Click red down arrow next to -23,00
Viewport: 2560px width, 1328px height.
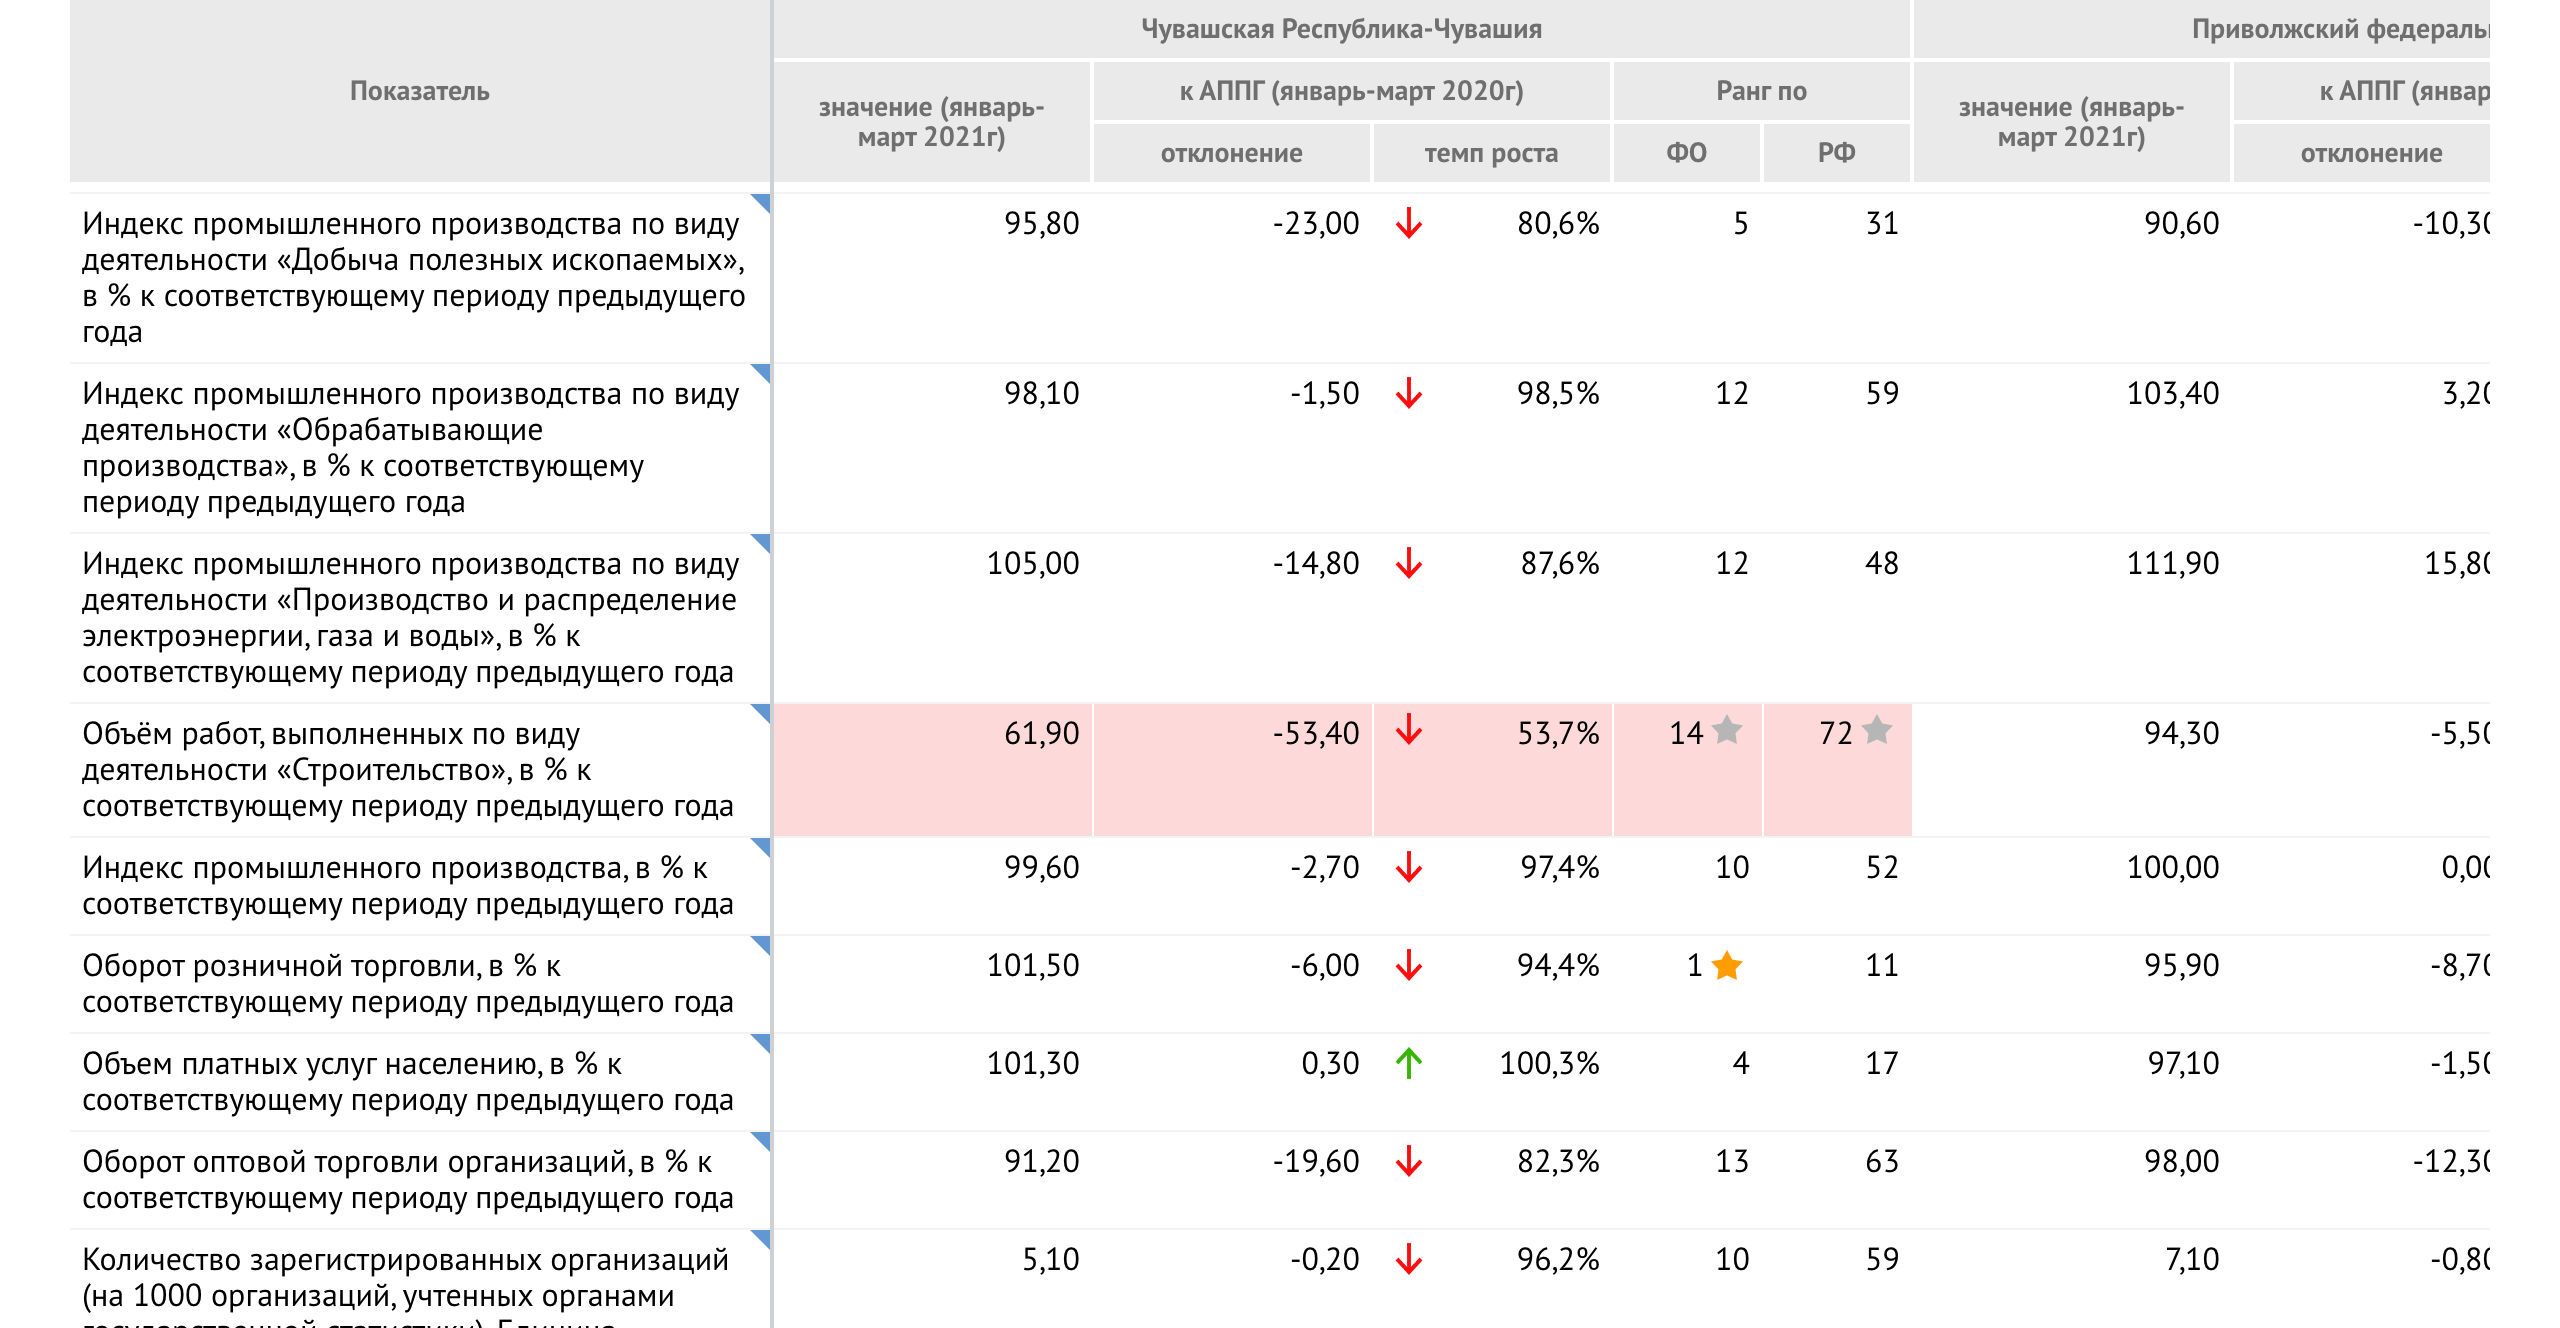pyautogui.click(x=1409, y=223)
